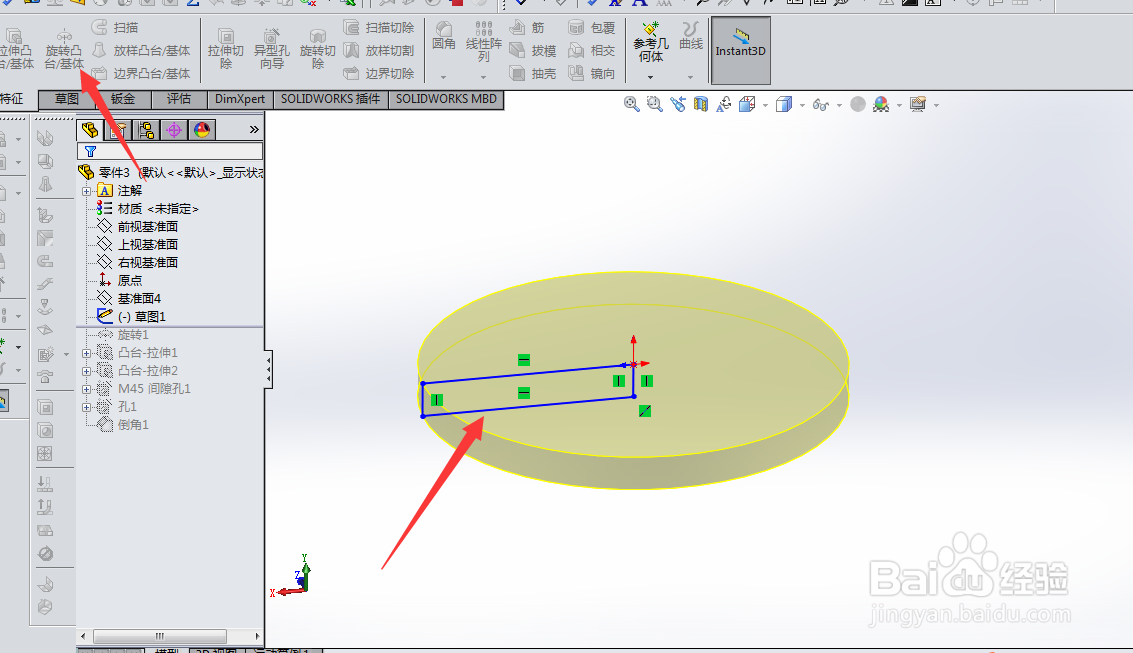Viewport: 1133px width, 653px height.
Task: Open the Apply Scene dropdown arrow
Action: click(899, 105)
